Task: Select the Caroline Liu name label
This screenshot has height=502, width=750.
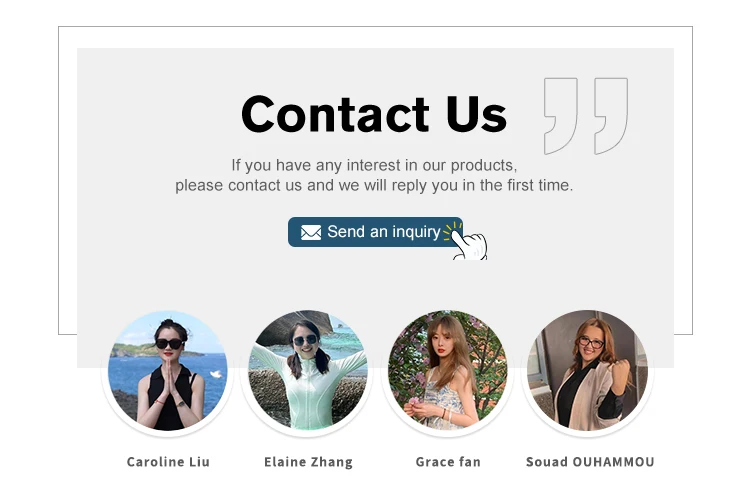Action: coord(168,462)
